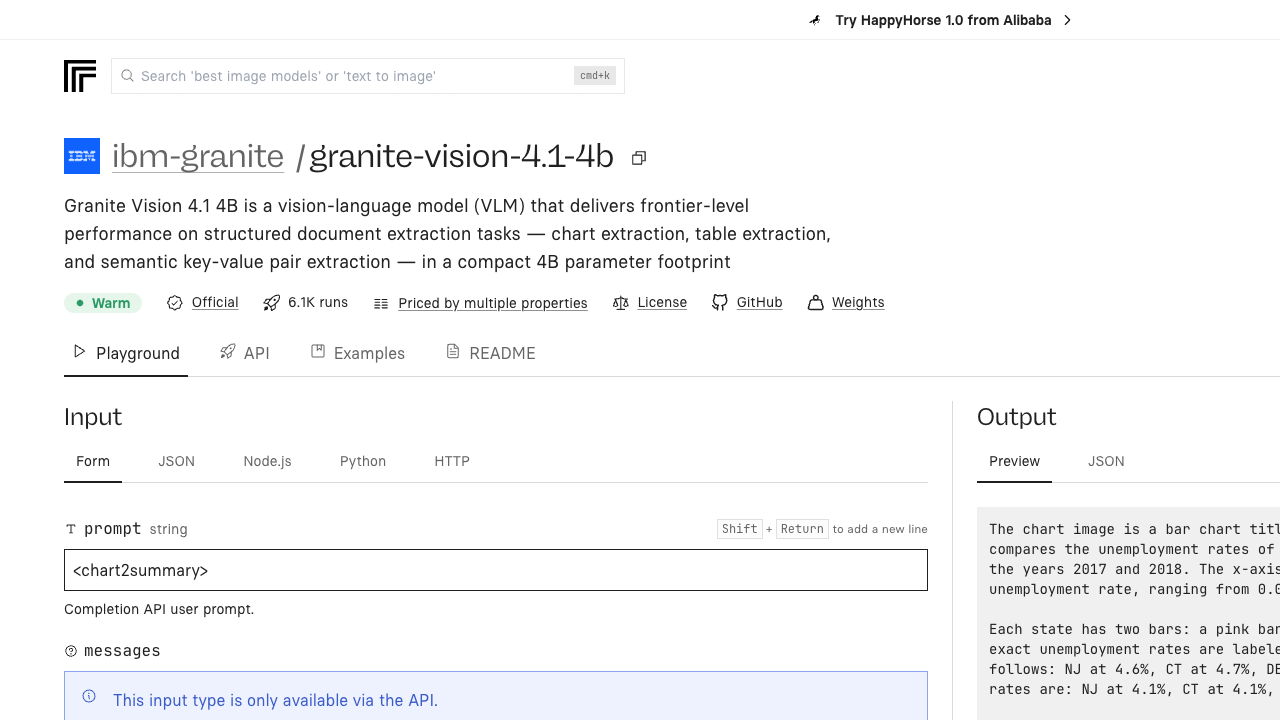Click the Weights lock icon
The image size is (1280, 720).
(x=815, y=302)
